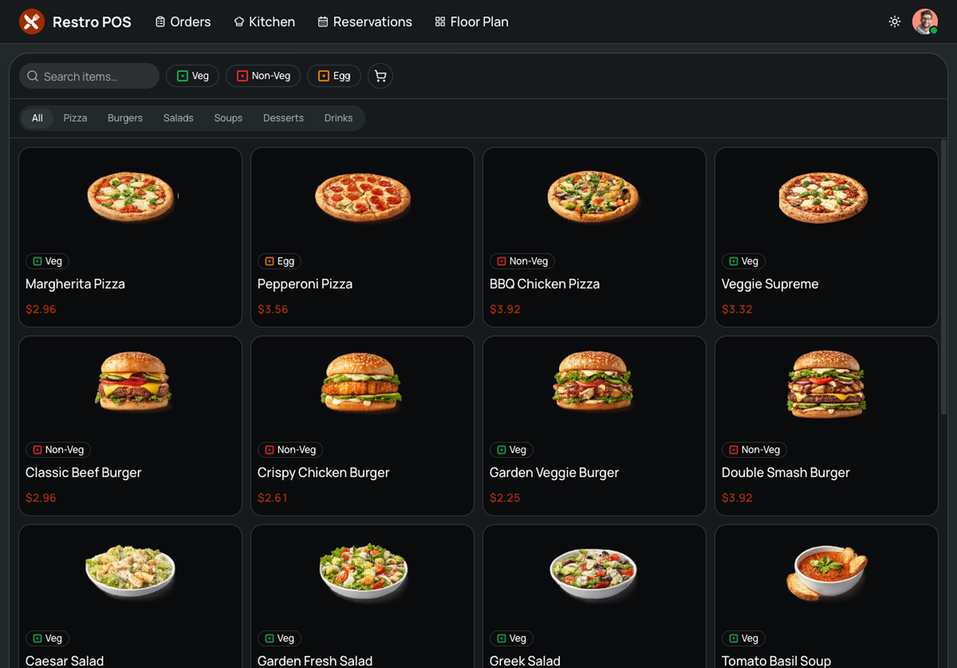Click Veg badge on Garden Veggie Burger
This screenshot has height=668, width=957.
(511, 450)
